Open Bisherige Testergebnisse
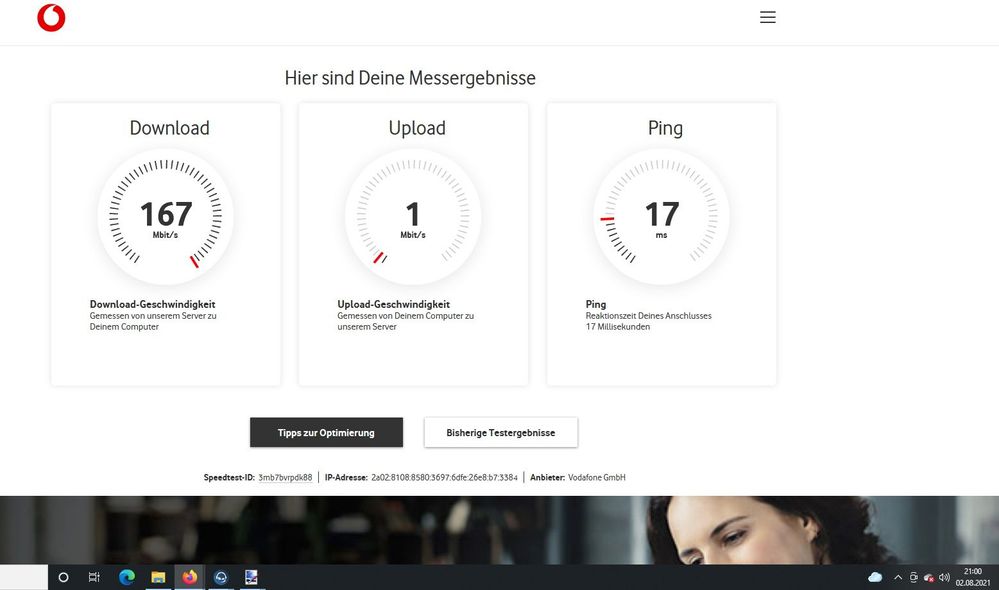 click(501, 433)
